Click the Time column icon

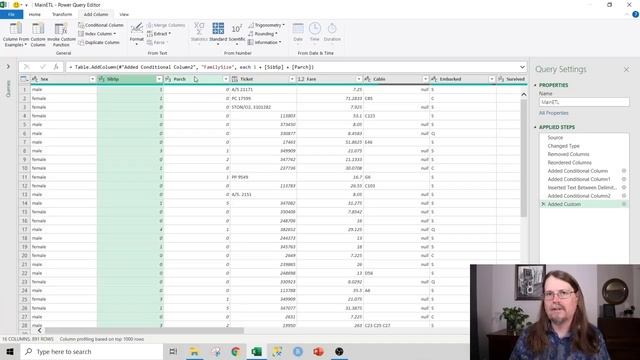pyautogui.click(x=315, y=29)
